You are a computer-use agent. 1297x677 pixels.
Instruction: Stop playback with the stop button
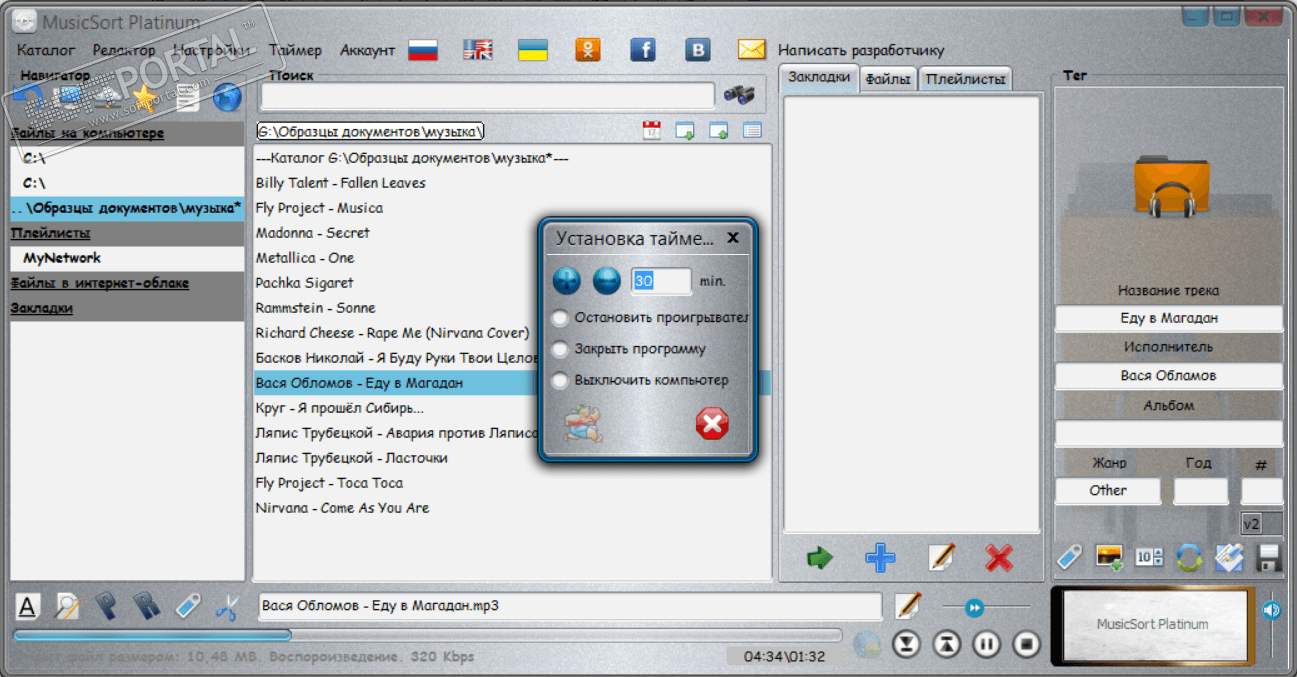point(1026,645)
